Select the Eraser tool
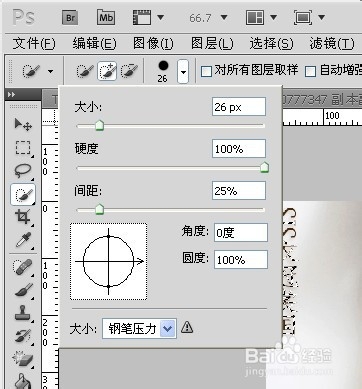Viewport: 362px width, 389px height. tap(23, 359)
